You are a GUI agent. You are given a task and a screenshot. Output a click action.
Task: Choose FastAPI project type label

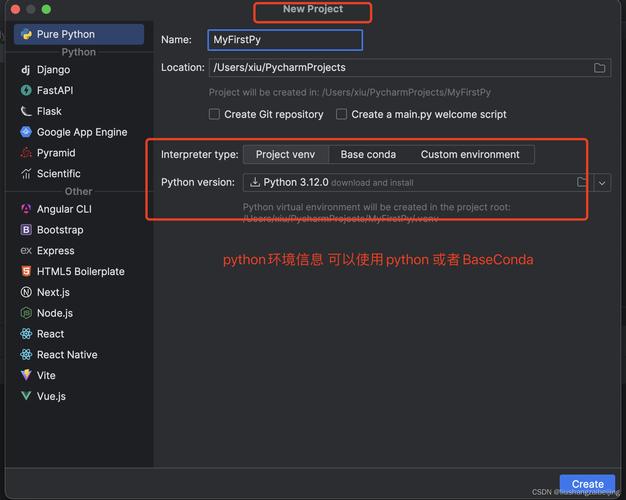pyautogui.click(x=55, y=91)
